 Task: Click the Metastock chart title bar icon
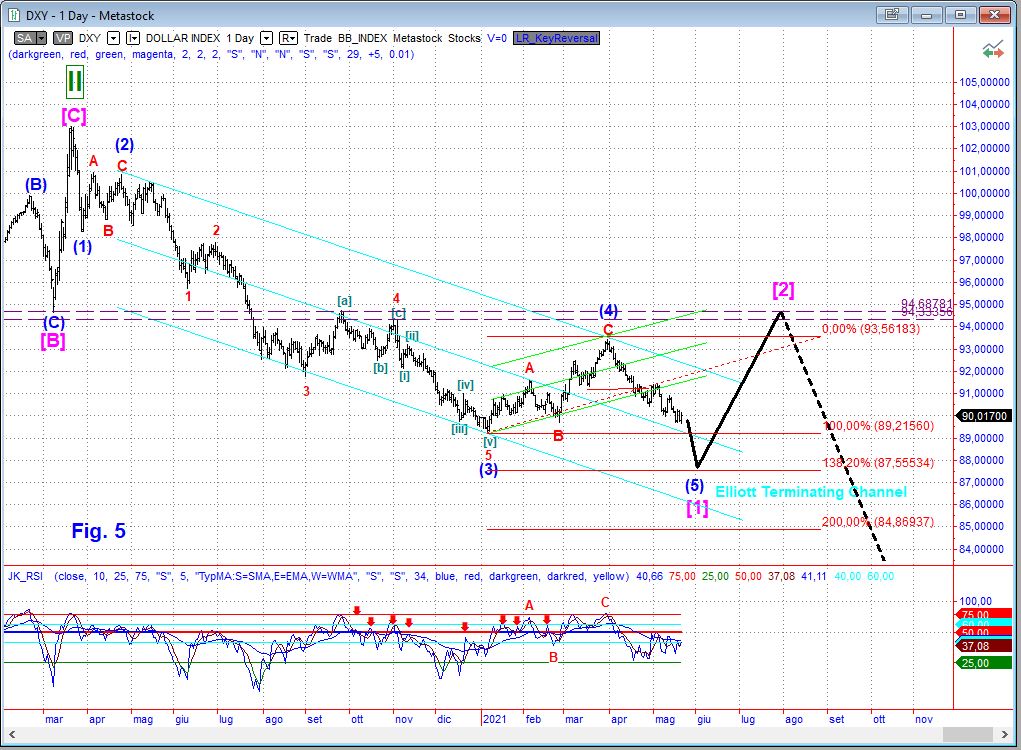13,14
